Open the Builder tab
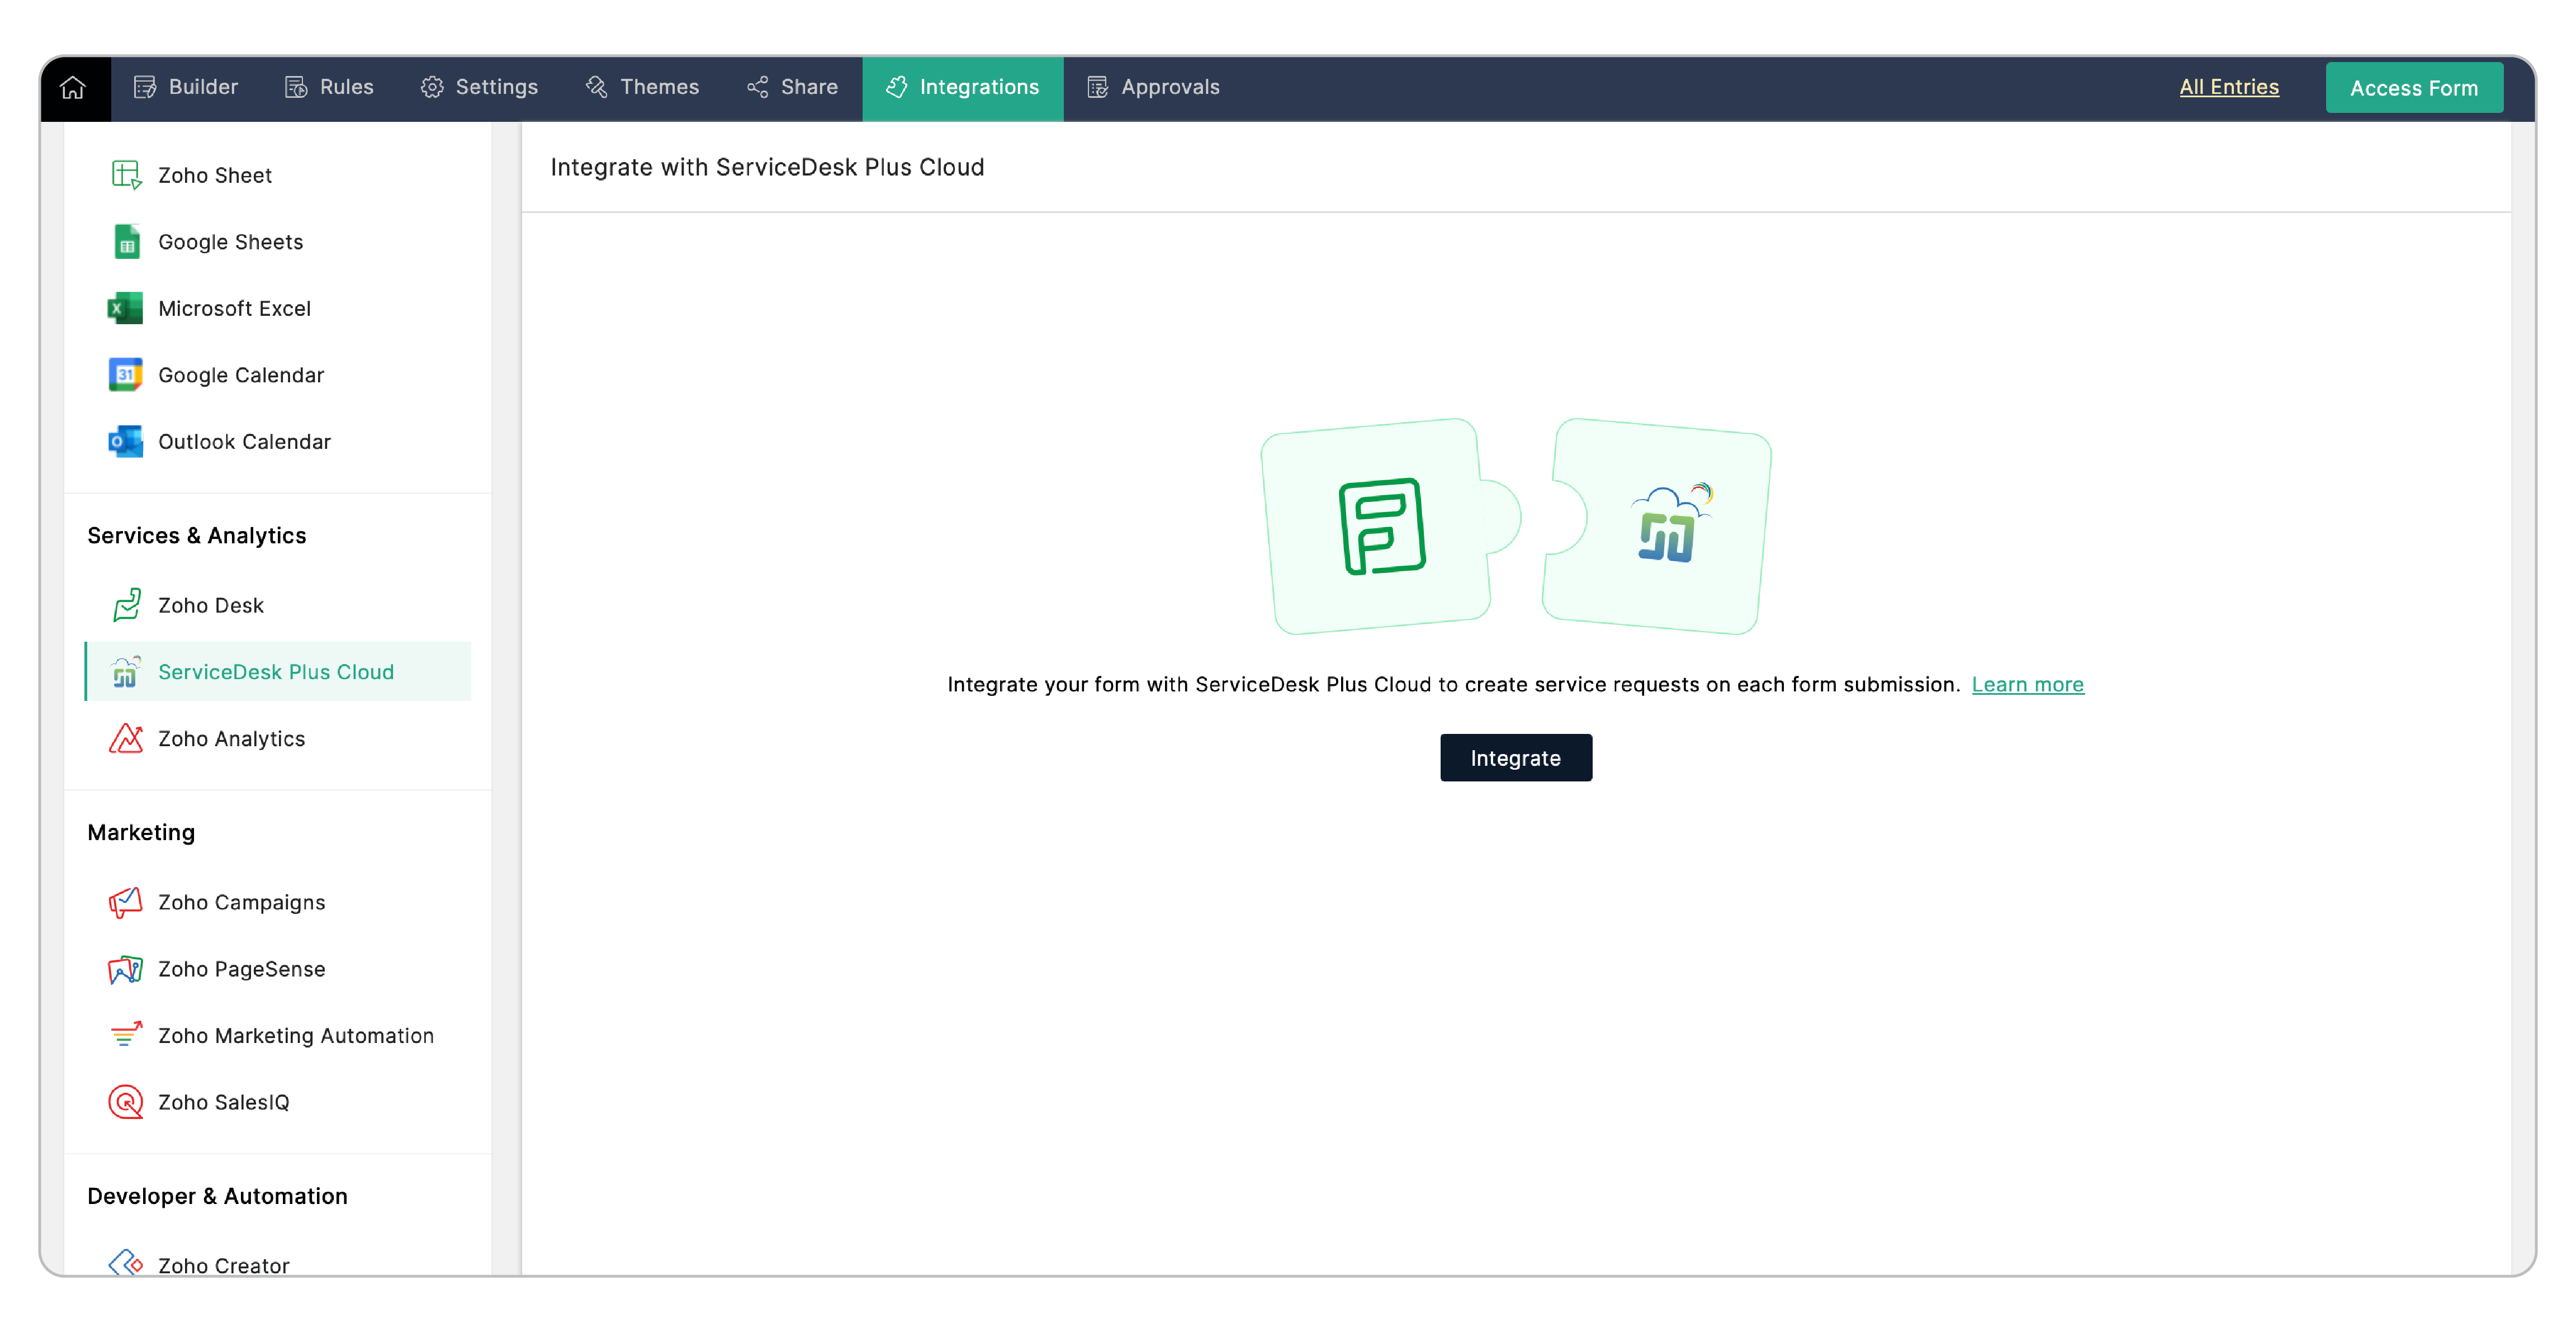 click(x=186, y=88)
